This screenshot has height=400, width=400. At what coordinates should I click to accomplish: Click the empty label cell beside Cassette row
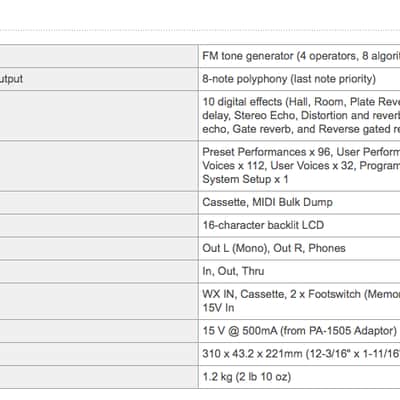tap(99, 202)
